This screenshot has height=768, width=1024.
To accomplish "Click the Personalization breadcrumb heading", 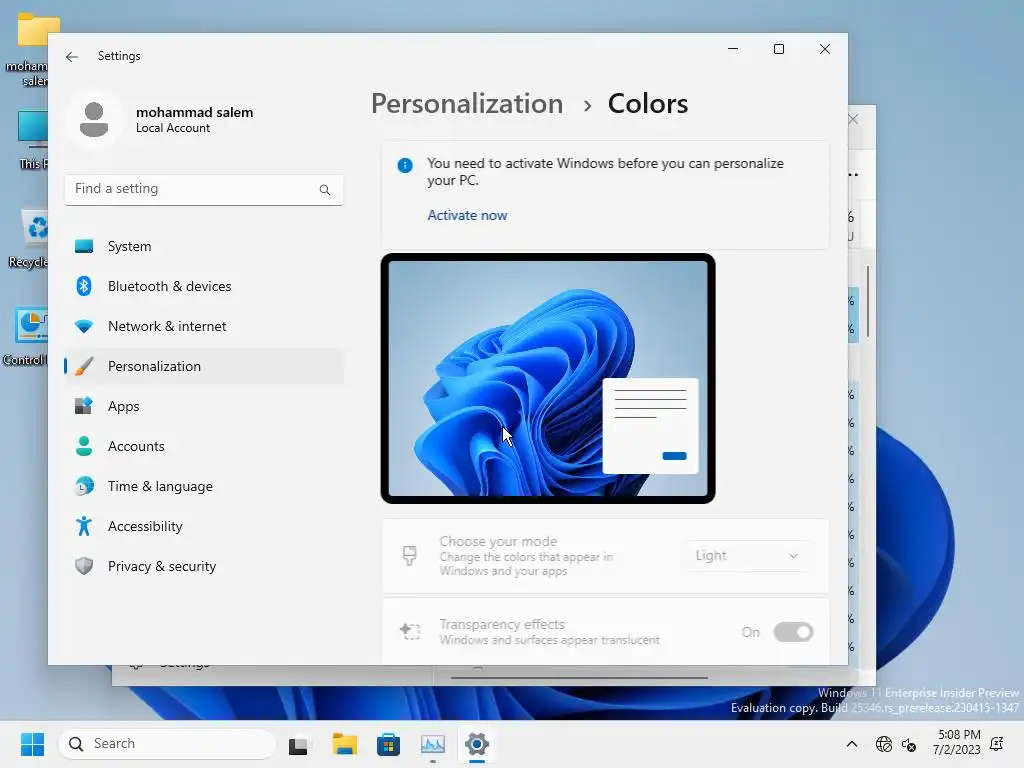I will (x=467, y=104).
